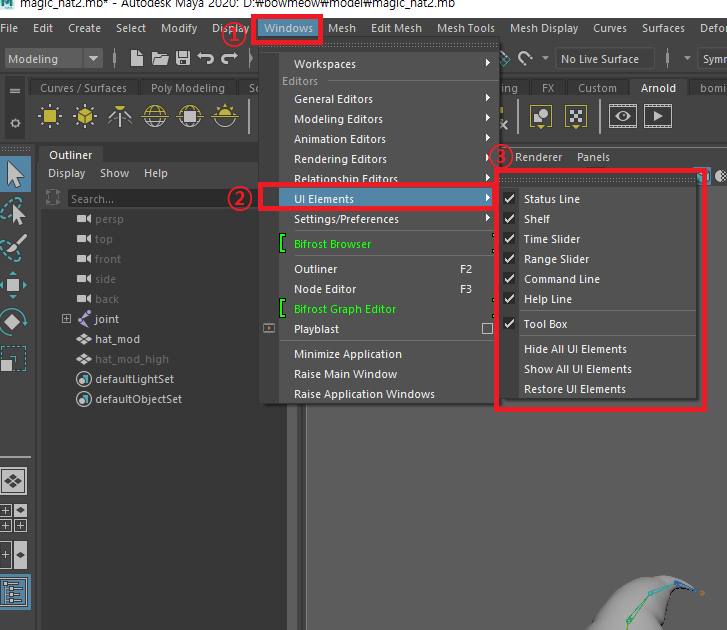The image size is (727, 630).
Task: Open the viewport Panels menu
Action: (593, 157)
